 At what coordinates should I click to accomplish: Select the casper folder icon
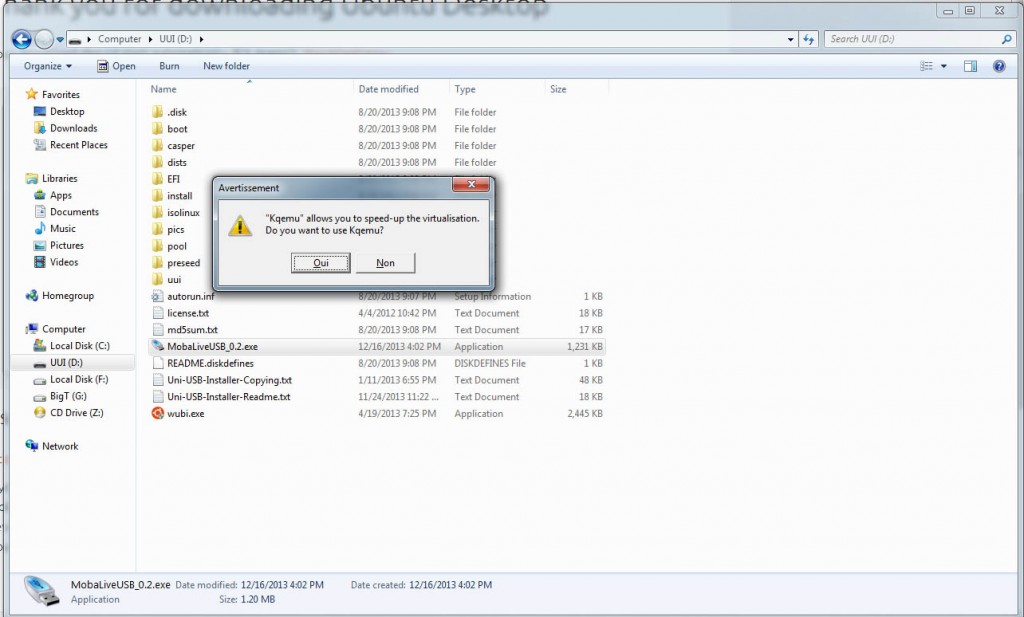[x=157, y=145]
